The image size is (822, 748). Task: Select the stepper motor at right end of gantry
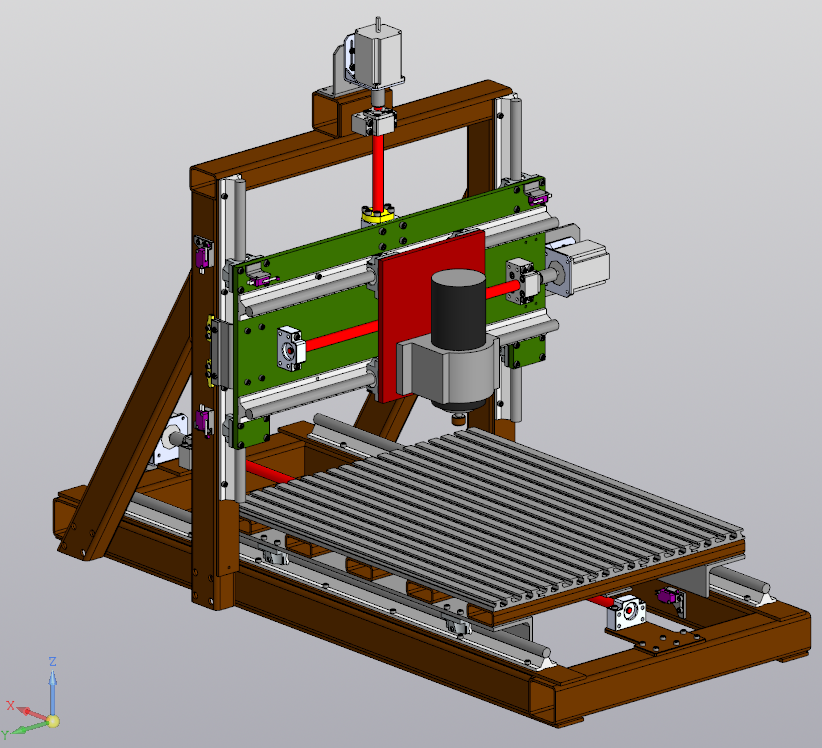pyautogui.click(x=582, y=269)
